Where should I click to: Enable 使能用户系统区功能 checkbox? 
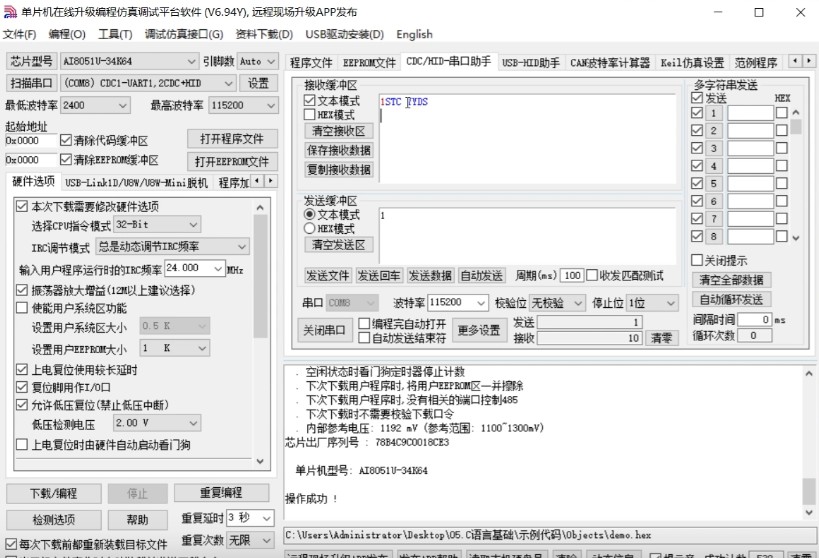pos(22,308)
